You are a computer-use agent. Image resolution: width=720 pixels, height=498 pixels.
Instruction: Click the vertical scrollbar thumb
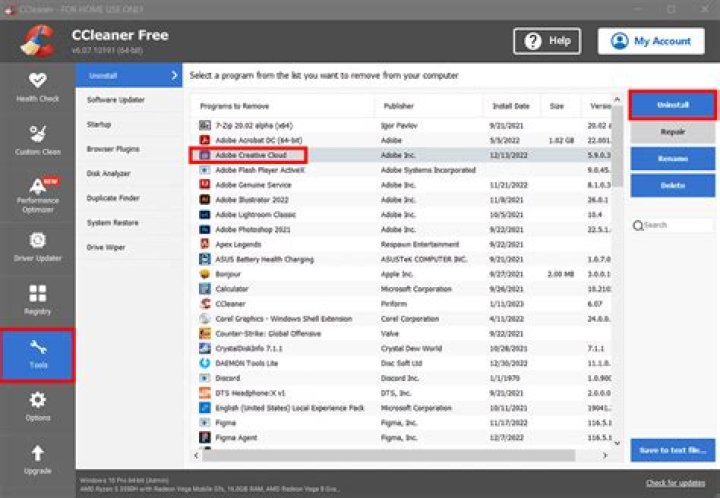click(x=617, y=146)
